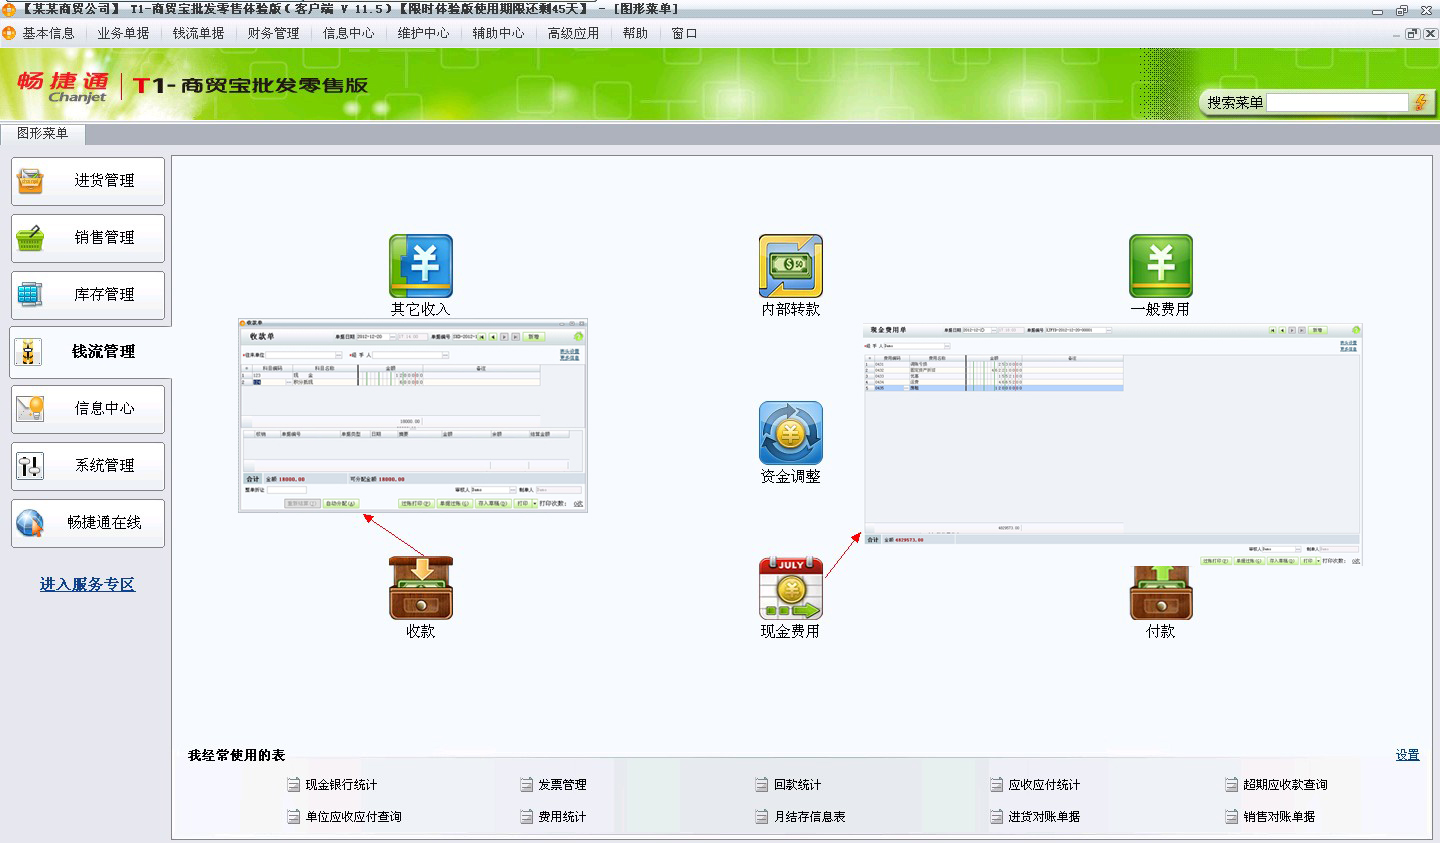This screenshot has height=843, width=1440.
Task: Click the 收款单 preview thumbnail
Action: tap(412, 415)
